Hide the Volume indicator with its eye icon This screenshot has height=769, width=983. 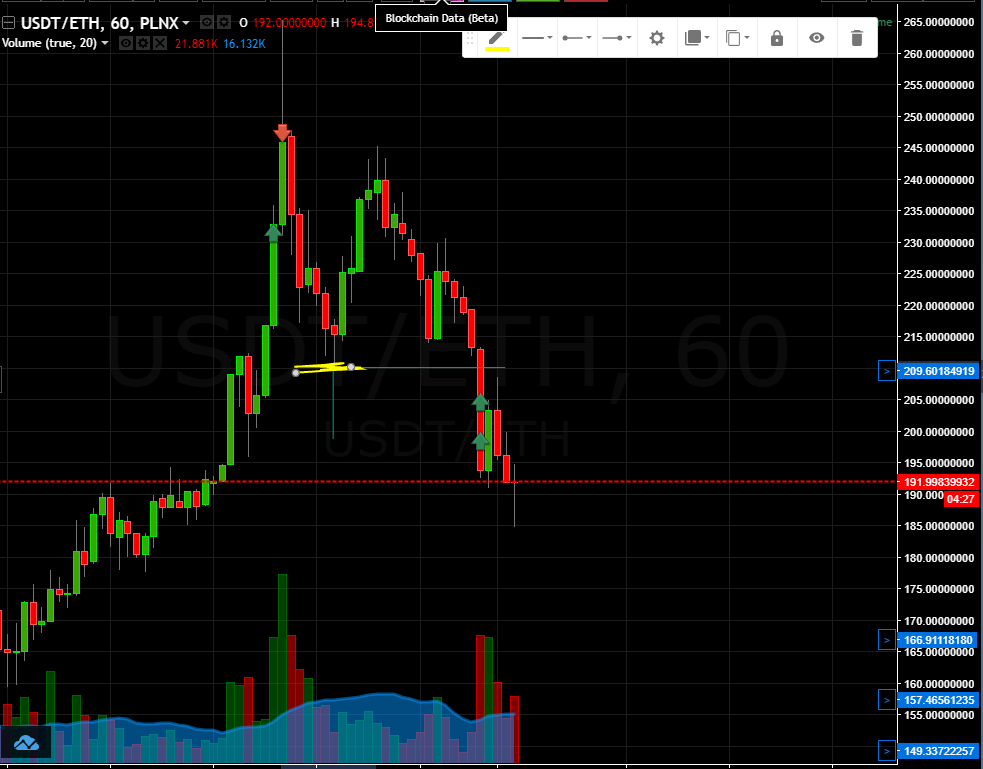[126, 43]
